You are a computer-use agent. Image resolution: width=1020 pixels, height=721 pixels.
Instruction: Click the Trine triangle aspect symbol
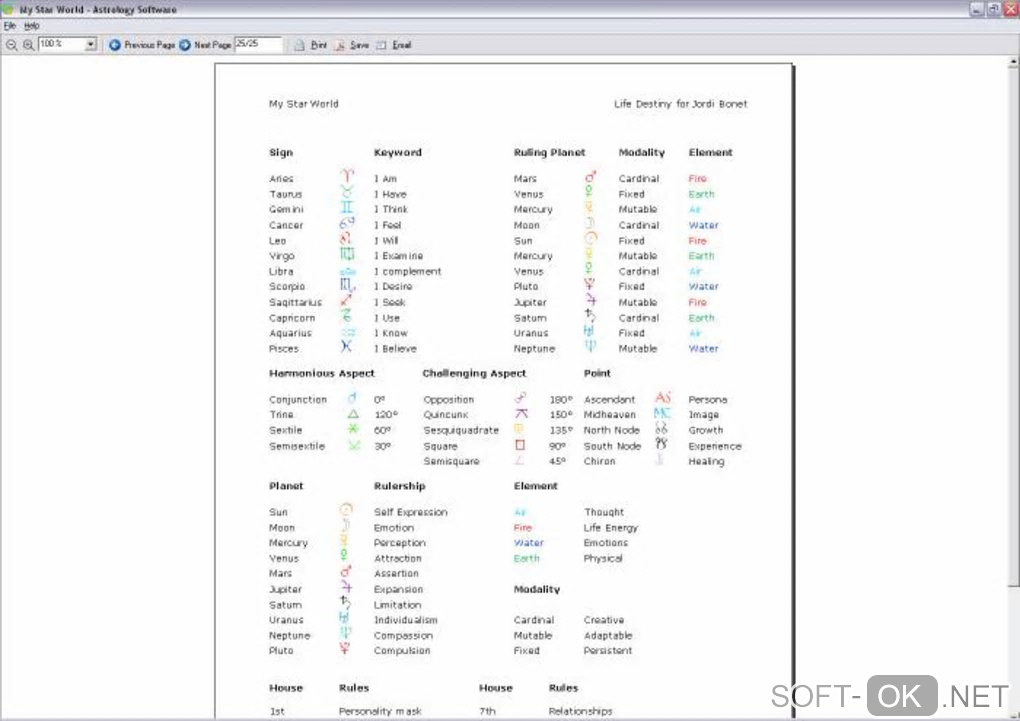pyautogui.click(x=353, y=414)
